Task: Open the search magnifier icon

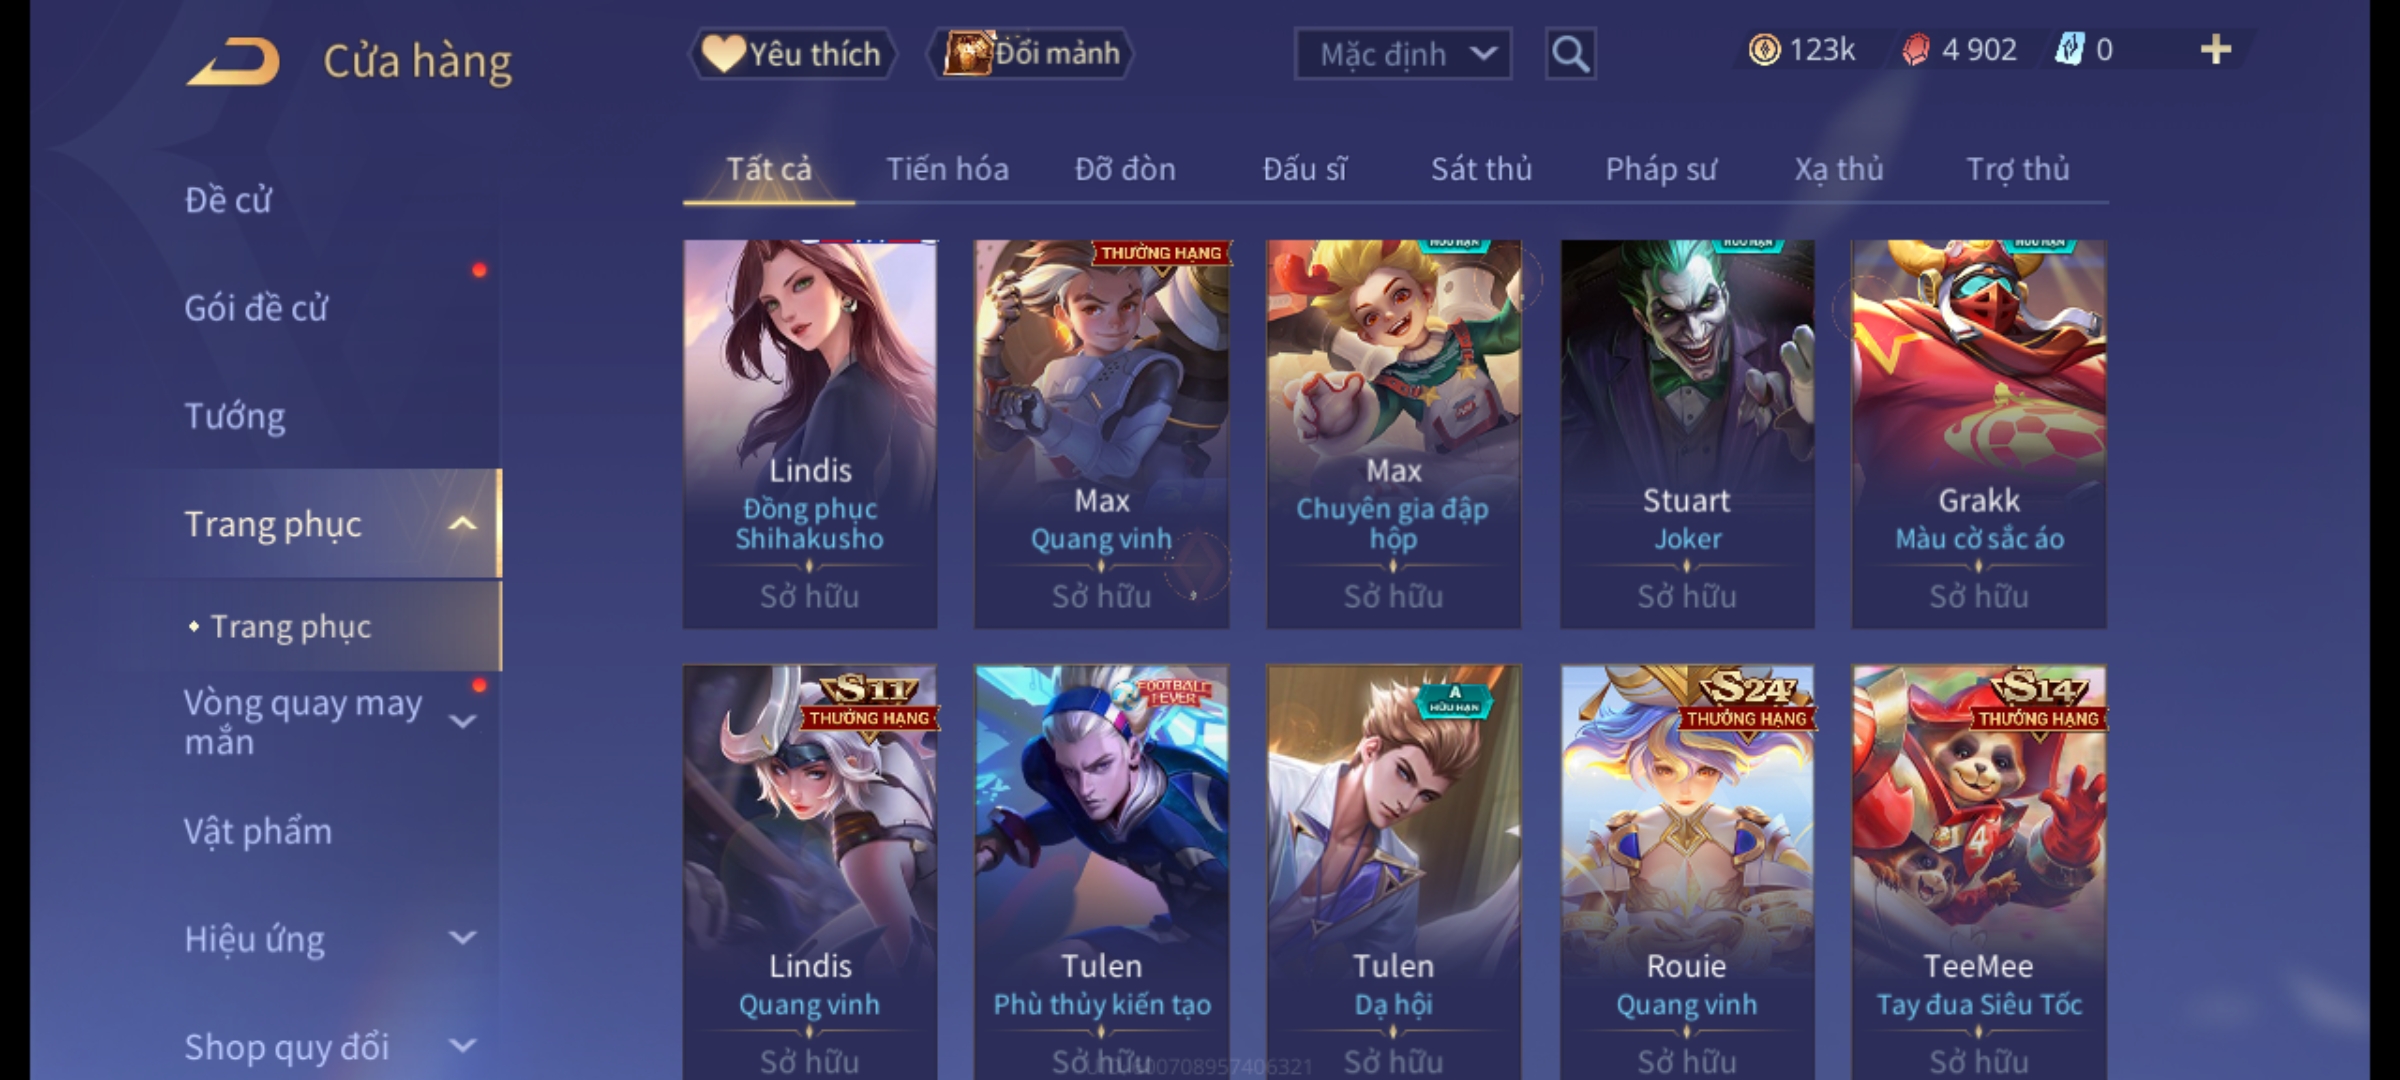Action: click(1570, 54)
